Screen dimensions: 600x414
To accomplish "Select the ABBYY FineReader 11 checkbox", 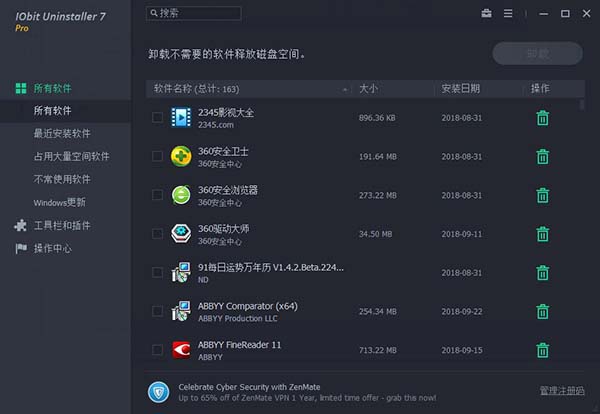I will coord(157,350).
